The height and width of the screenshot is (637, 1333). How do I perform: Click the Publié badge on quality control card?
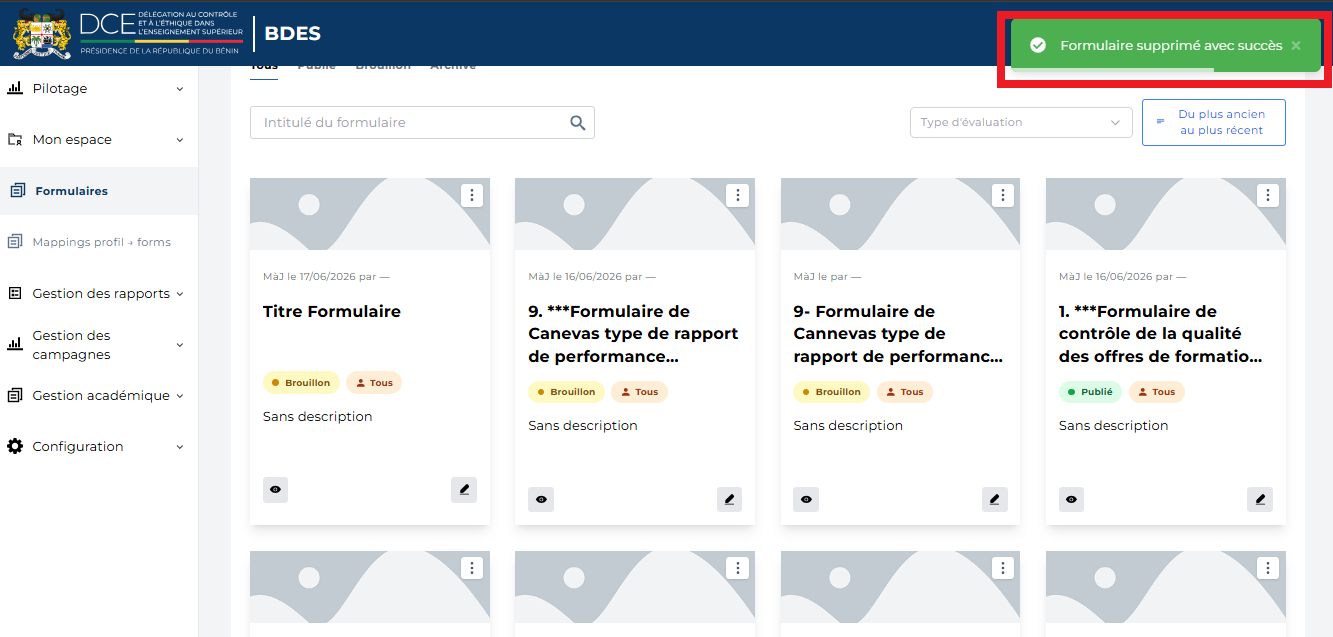pyautogui.click(x=1090, y=392)
